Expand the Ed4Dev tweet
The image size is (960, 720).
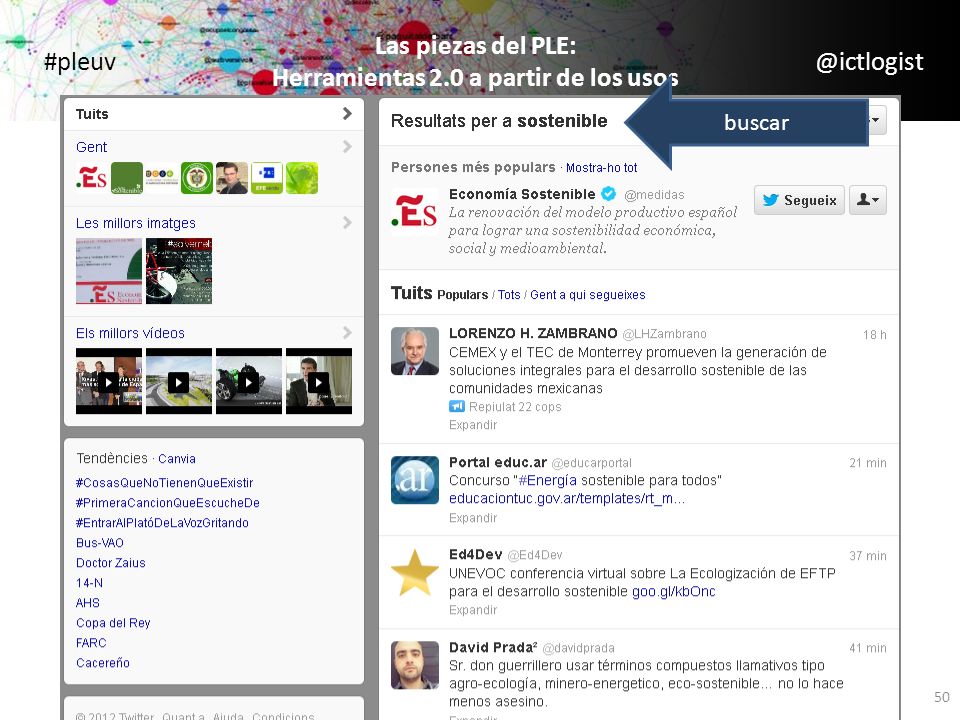pos(473,610)
